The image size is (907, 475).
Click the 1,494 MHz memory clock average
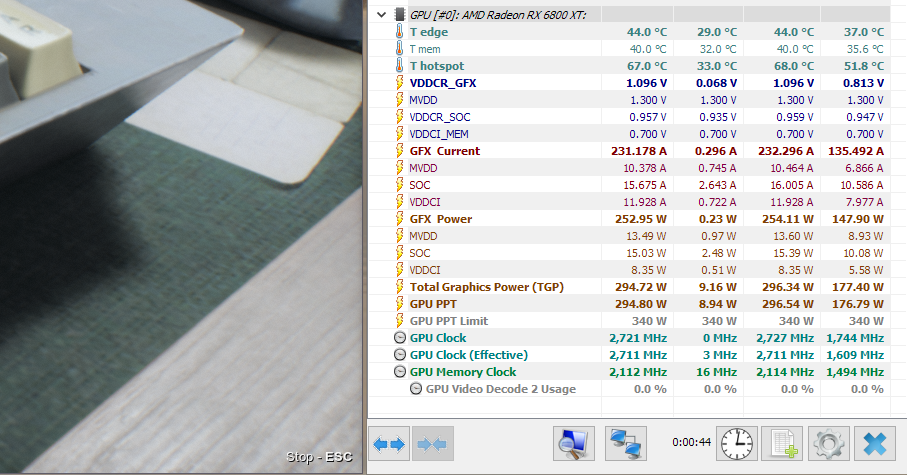(x=855, y=372)
